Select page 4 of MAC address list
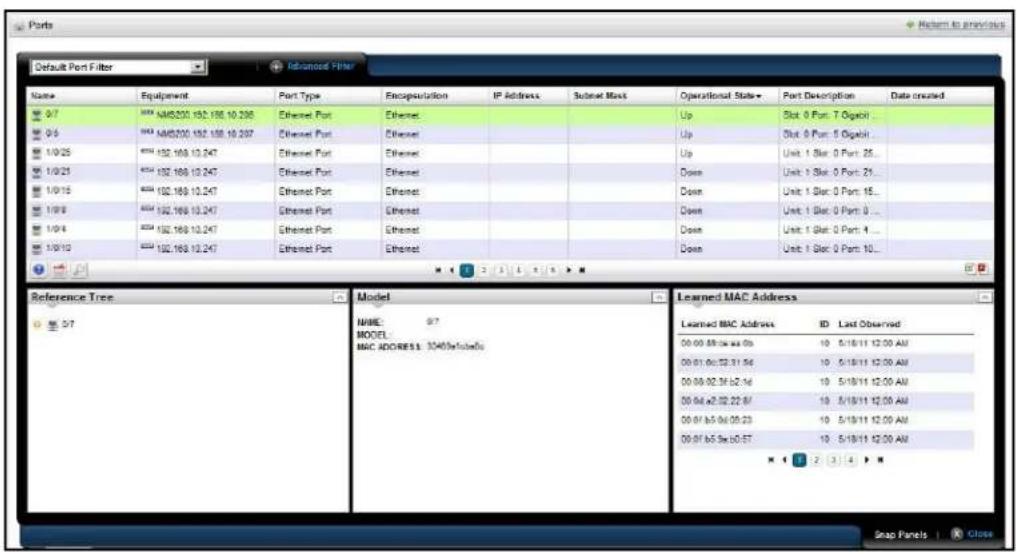The width and height of the screenshot is (1017, 554). 850,460
